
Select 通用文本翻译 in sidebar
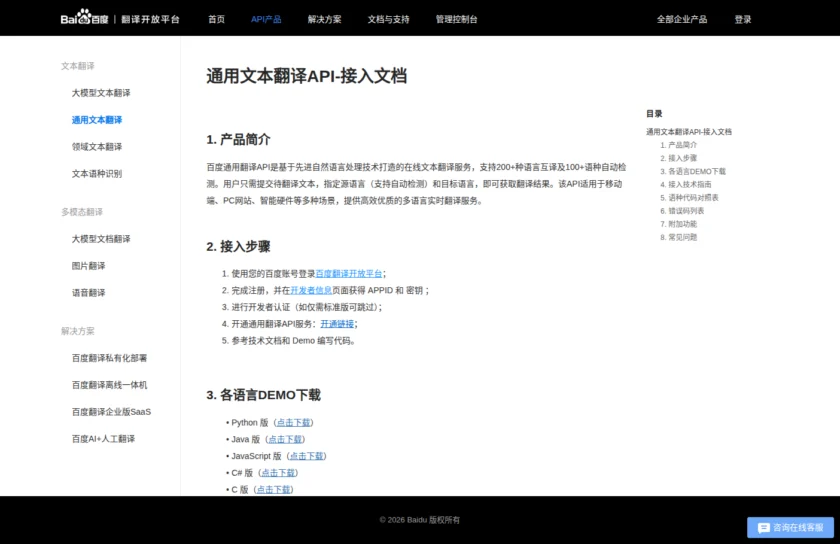tap(97, 120)
